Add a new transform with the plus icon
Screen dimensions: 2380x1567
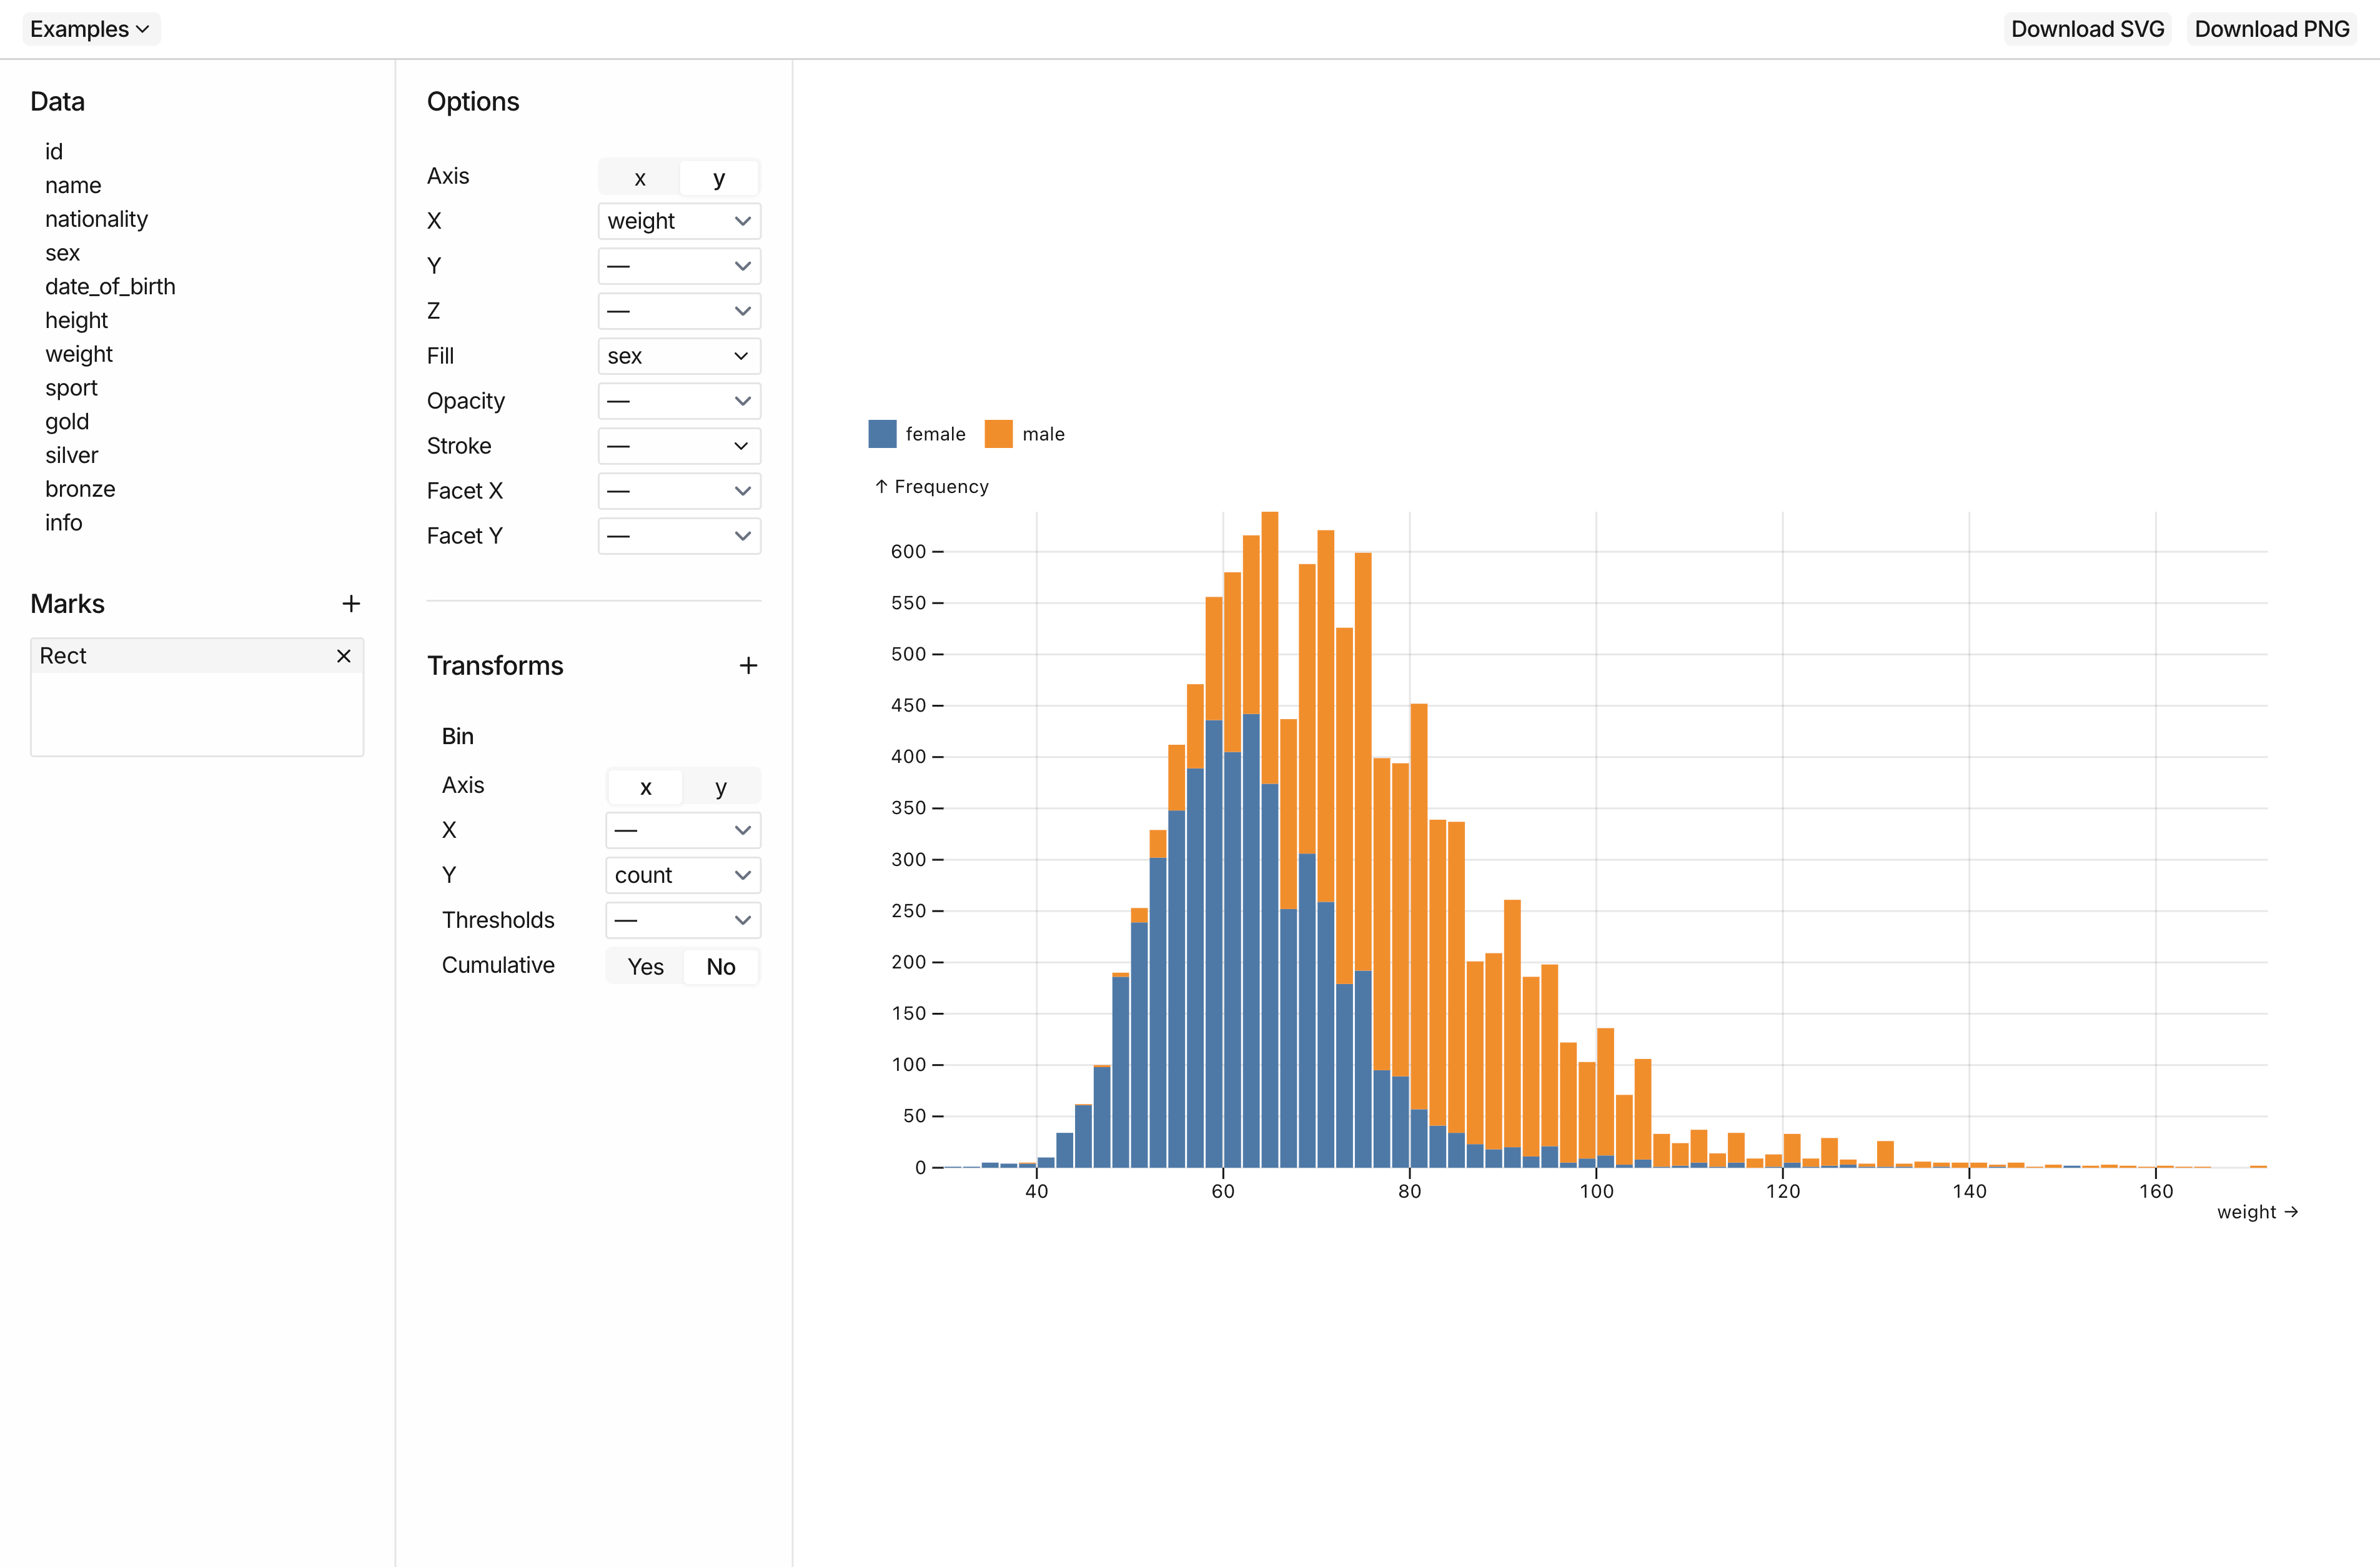coord(748,665)
